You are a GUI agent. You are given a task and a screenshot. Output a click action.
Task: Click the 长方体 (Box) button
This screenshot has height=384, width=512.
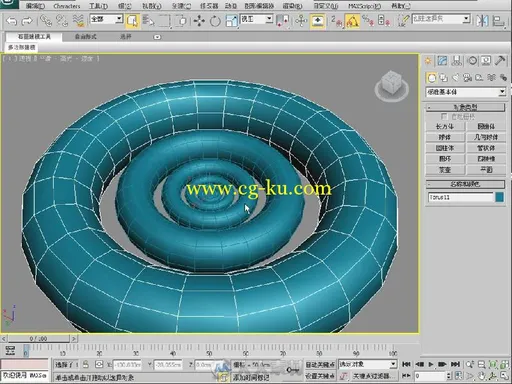pyautogui.click(x=445, y=127)
